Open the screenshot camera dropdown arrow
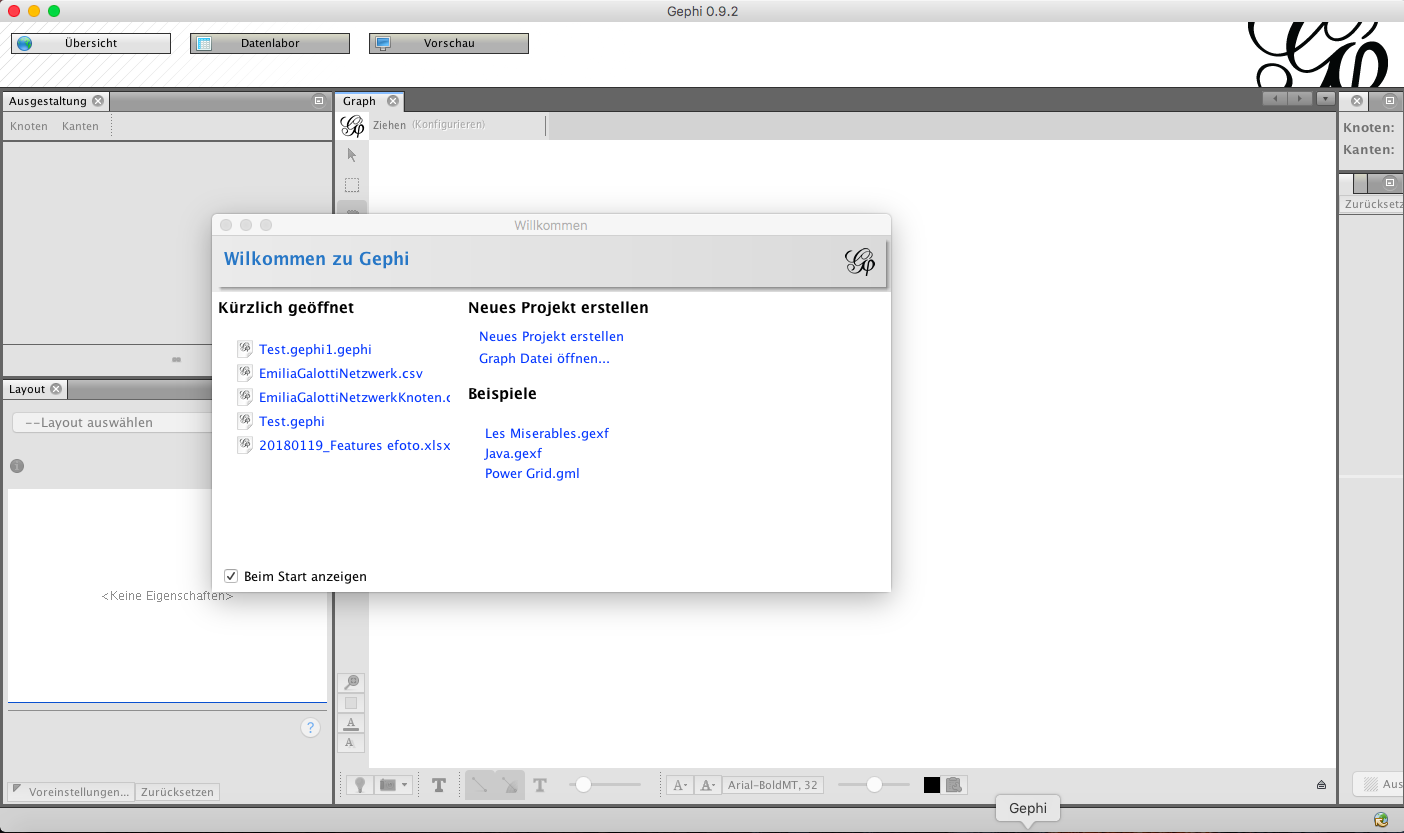Image resolution: width=1404 pixels, height=833 pixels. pyautogui.click(x=405, y=785)
